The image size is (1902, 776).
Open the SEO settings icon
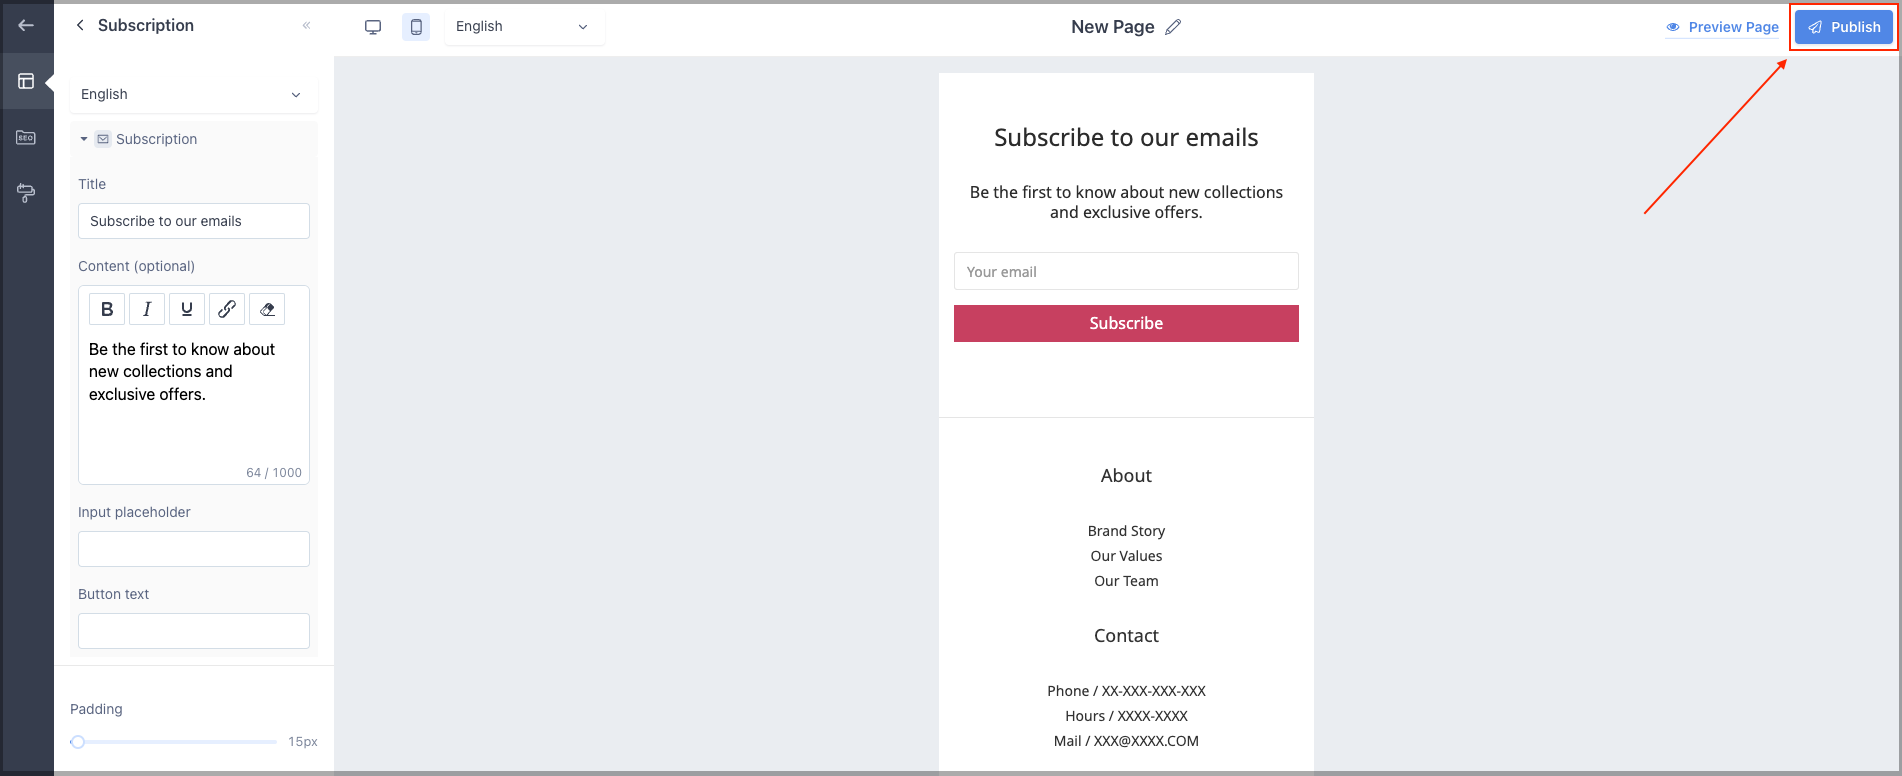pyautogui.click(x=26, y=137)
